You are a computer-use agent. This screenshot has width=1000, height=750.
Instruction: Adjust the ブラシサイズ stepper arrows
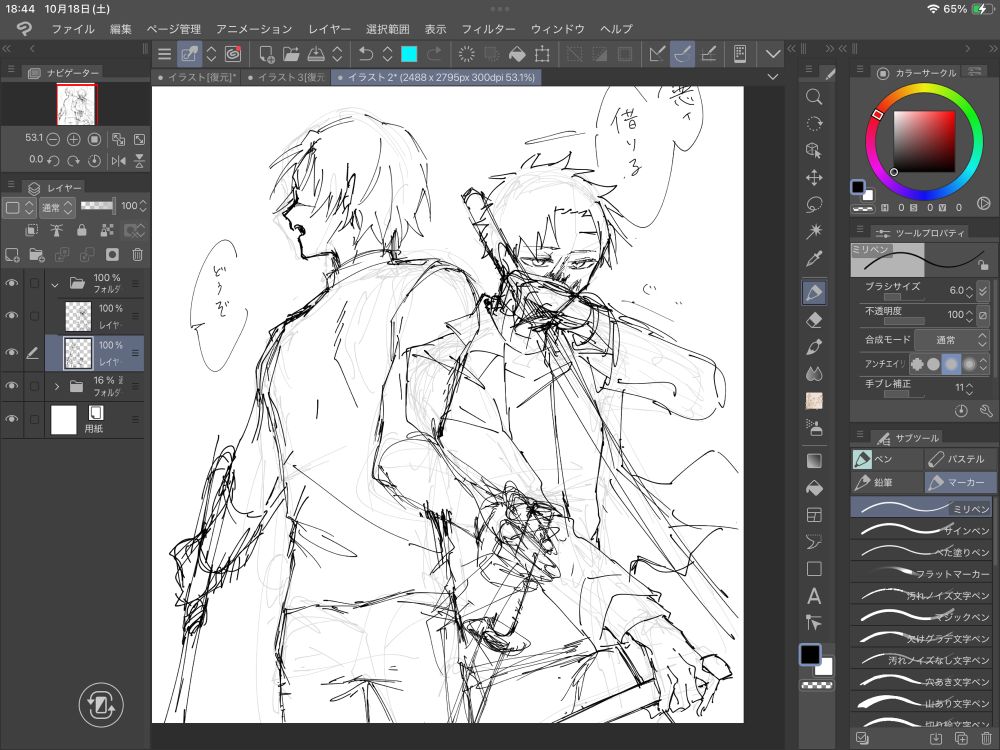969,291
